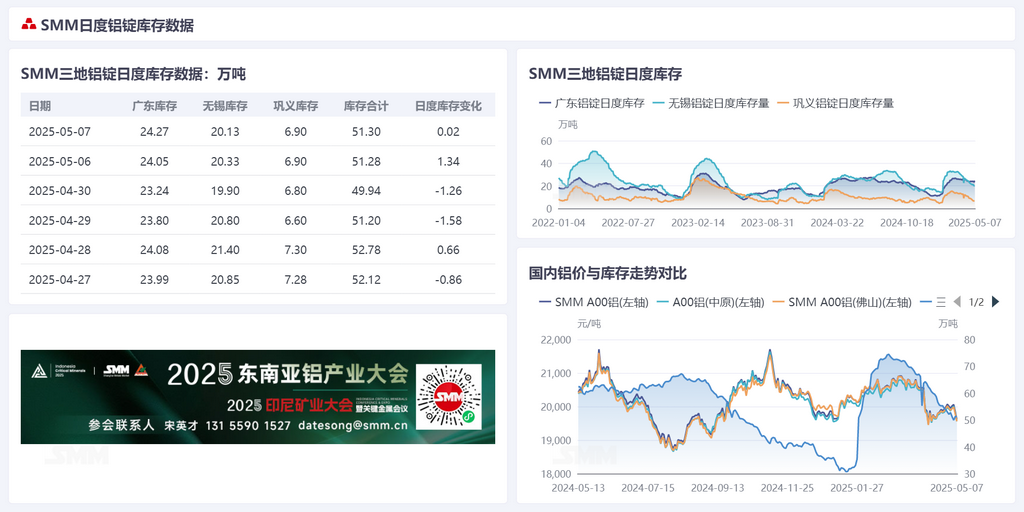Click 巩义库存 value 7.28
The image size is (1024, 512).
(295, 280)
